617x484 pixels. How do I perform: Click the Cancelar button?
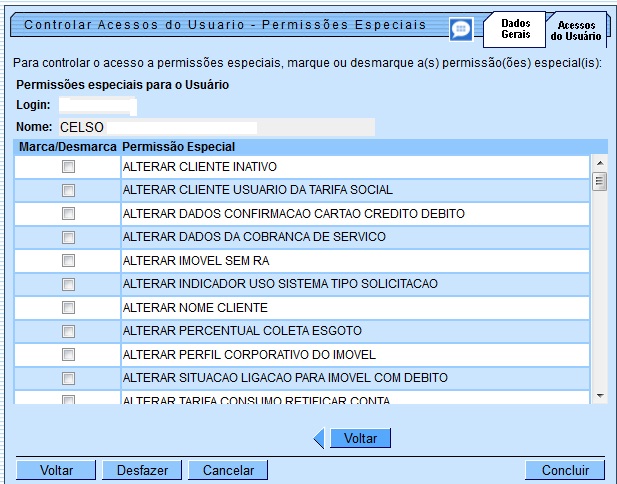coord(228,470)
